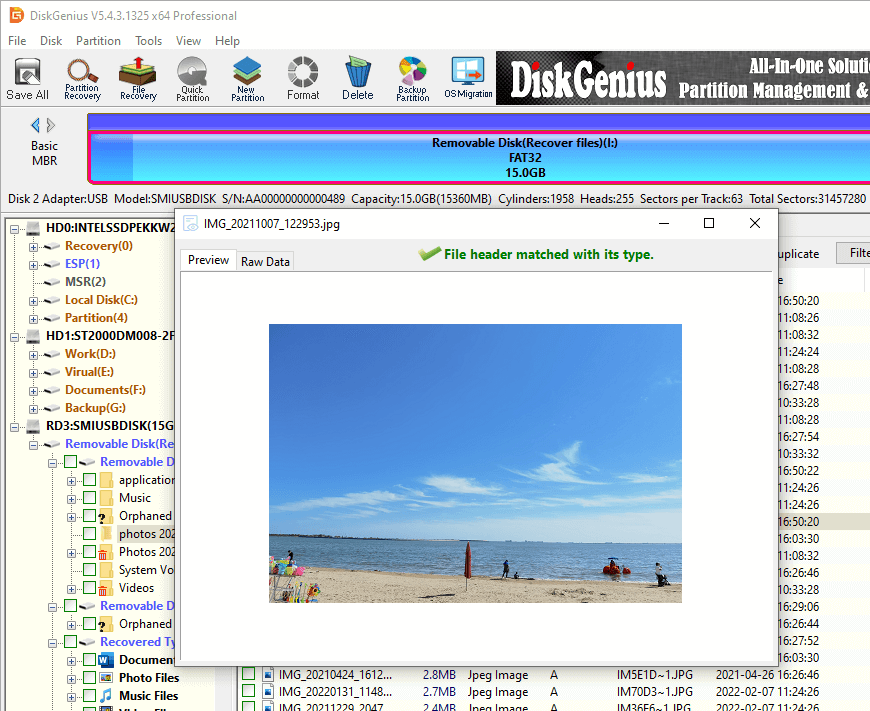870x711 pixels.
Task: Enable the Photo Files checkbox
Action: click(x=90, y=678)
